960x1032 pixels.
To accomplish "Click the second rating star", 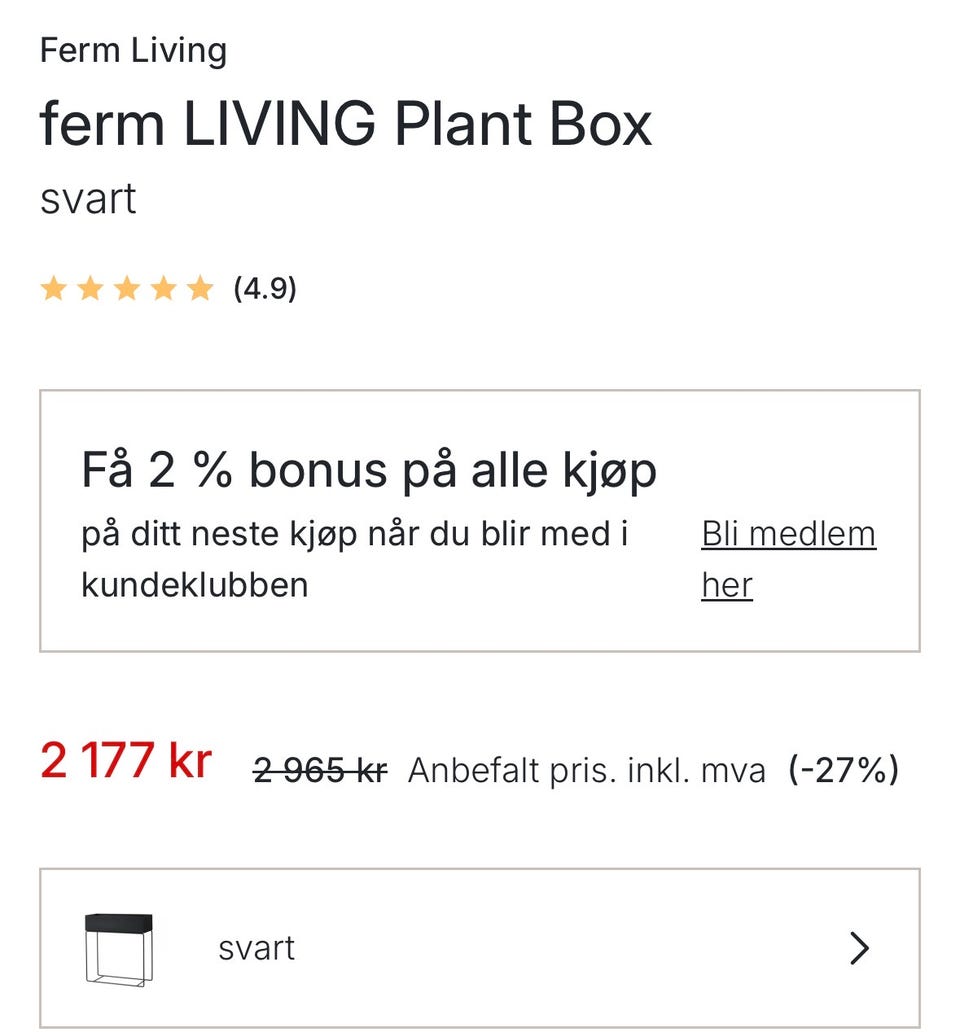I will (x=90, y=290).
